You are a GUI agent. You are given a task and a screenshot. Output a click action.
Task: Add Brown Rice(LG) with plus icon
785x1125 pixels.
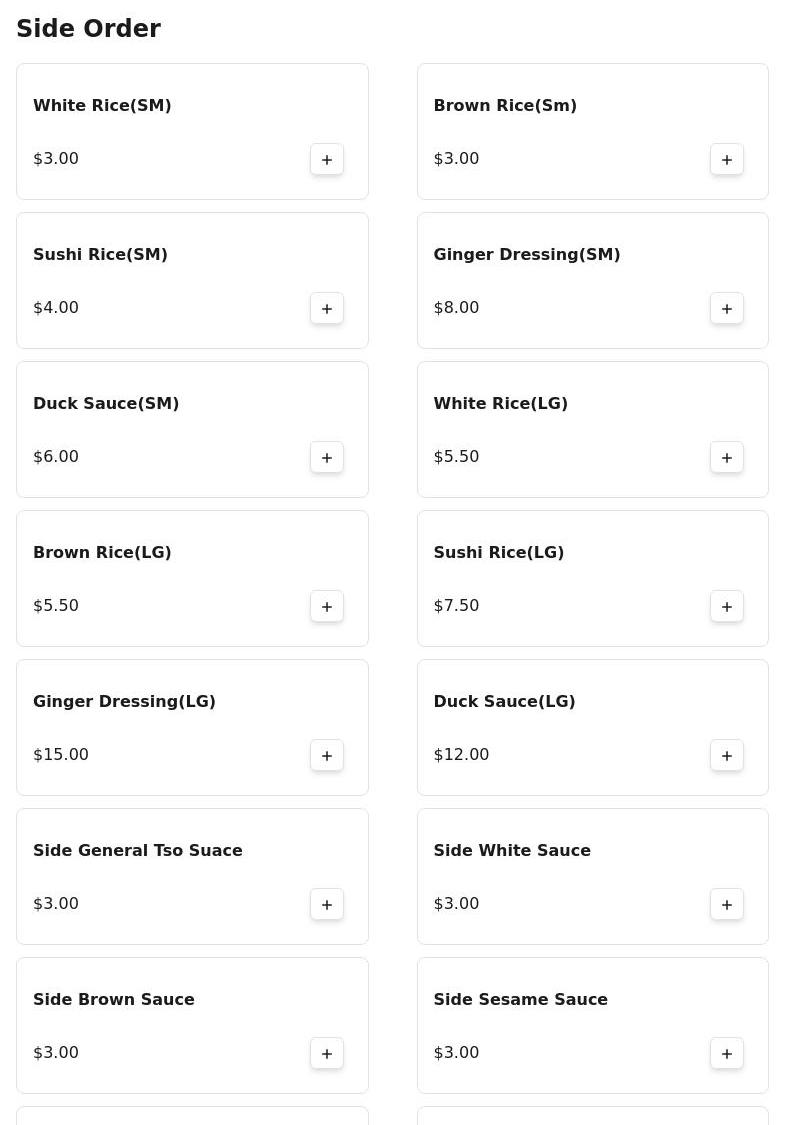(x=327, y=606)
